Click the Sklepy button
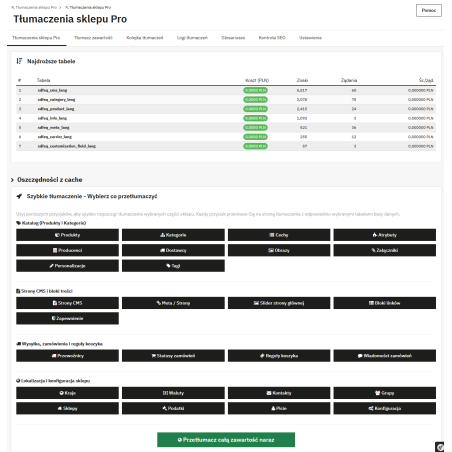 point(67,408)
